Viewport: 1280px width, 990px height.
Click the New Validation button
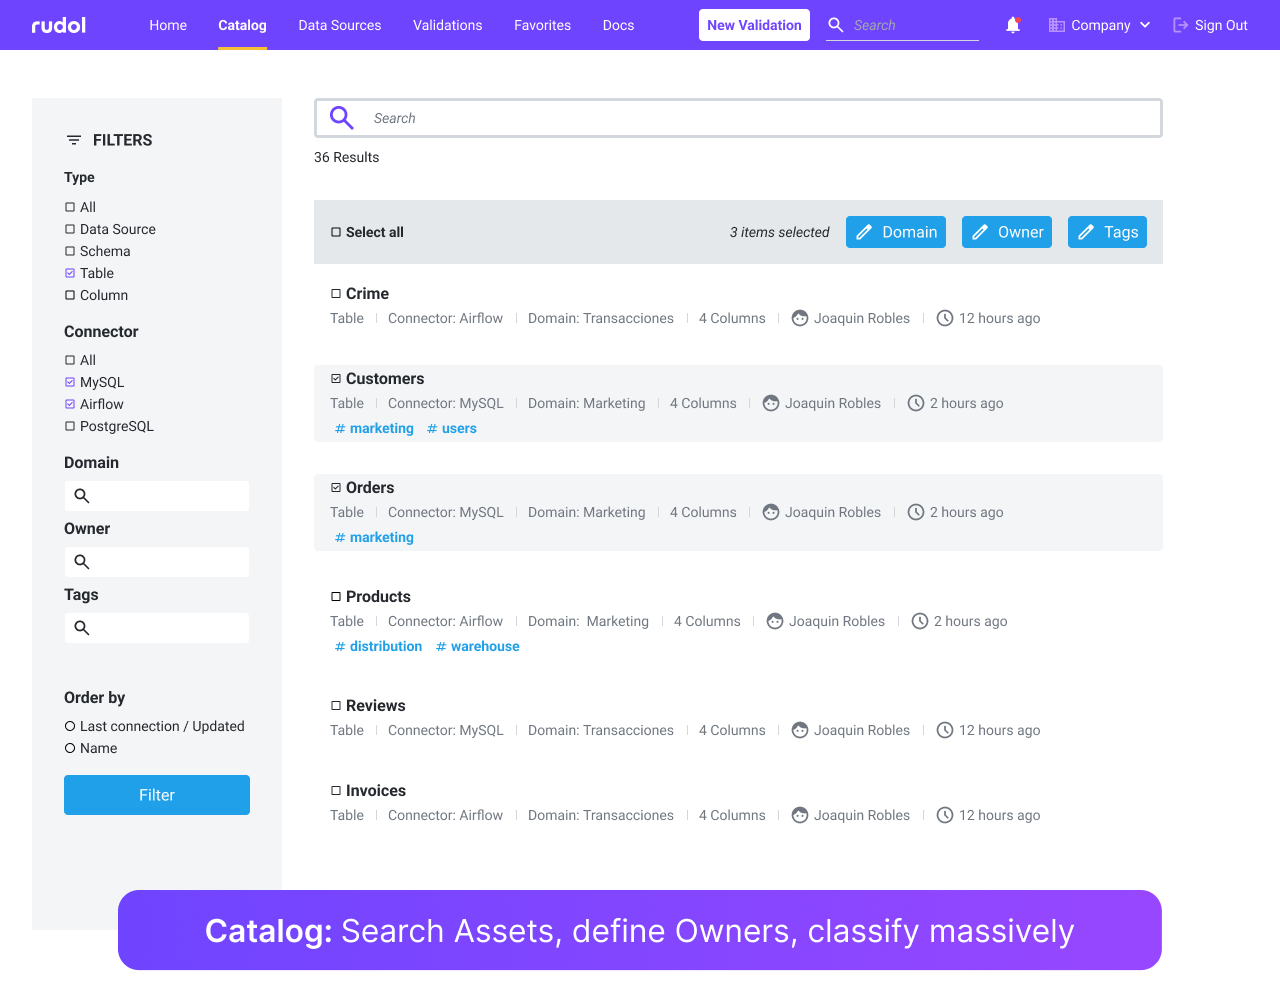click(754, 25)
